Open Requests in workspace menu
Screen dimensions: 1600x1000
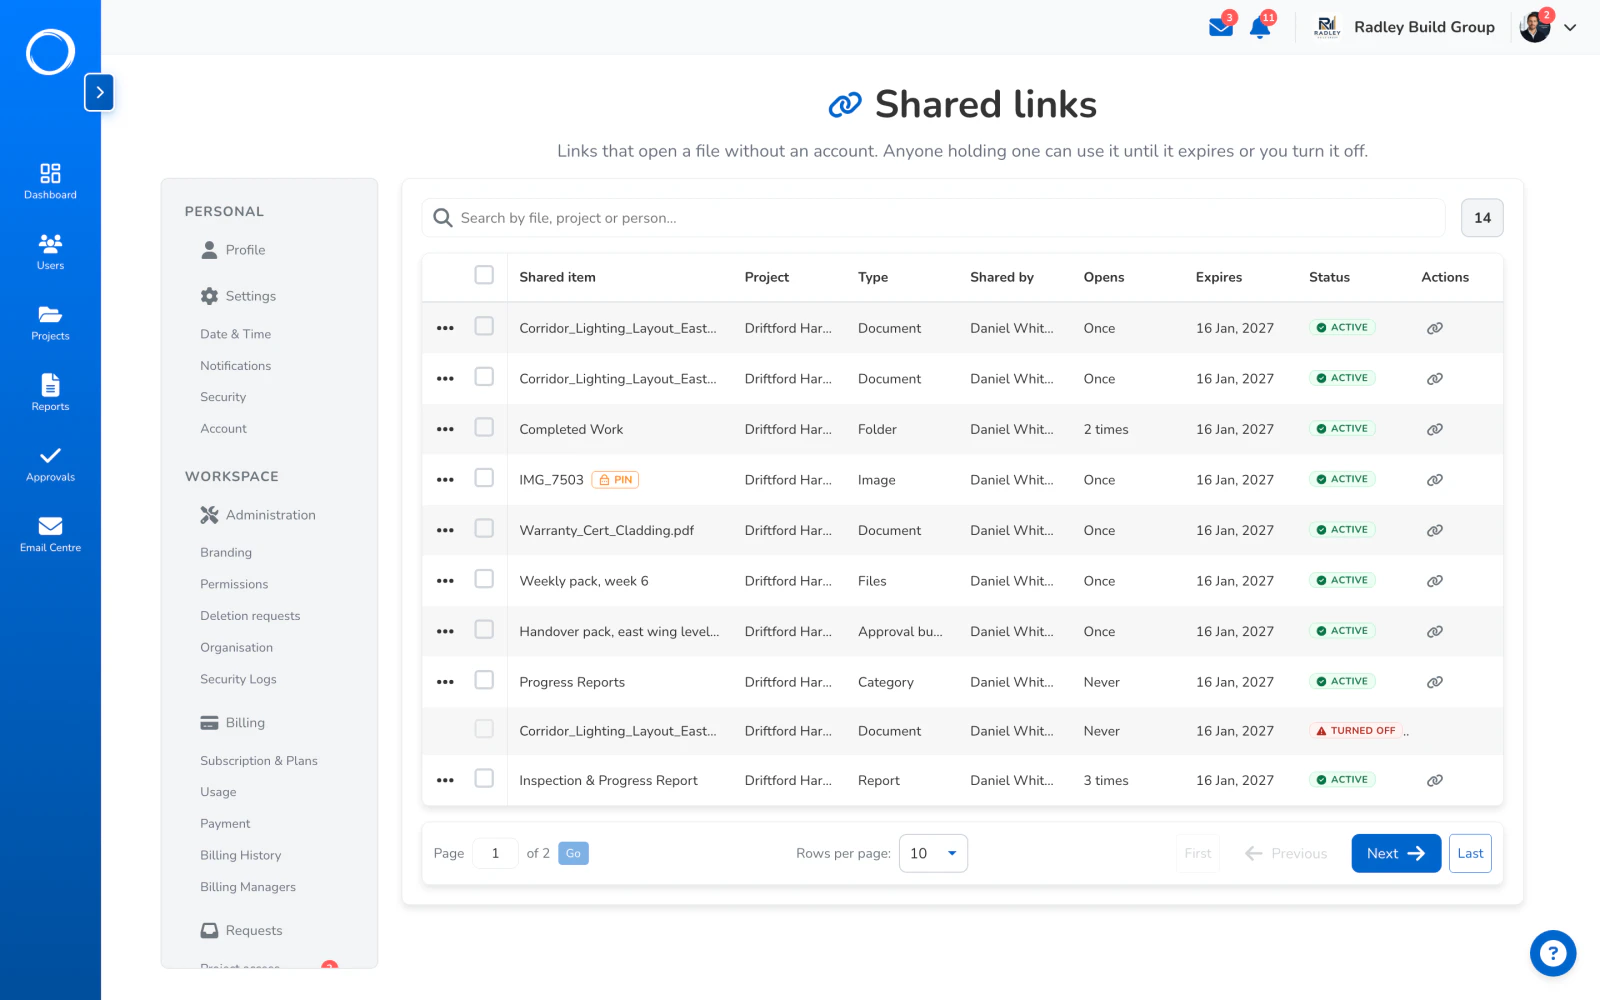click(241, 931)
